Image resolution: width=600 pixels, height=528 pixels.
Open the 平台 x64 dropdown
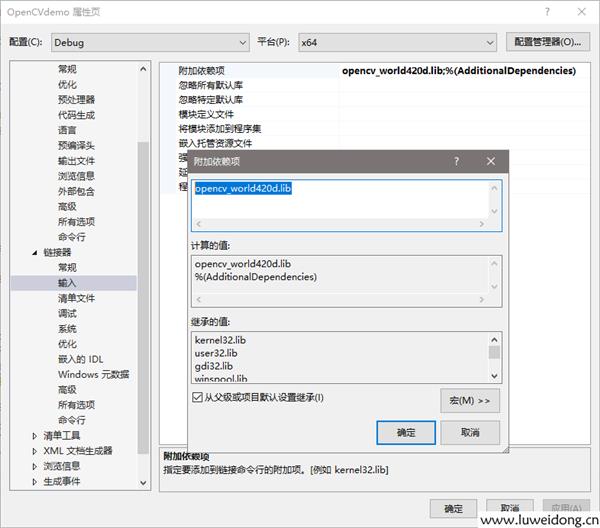pyautogui.click(x=489, y=42)
